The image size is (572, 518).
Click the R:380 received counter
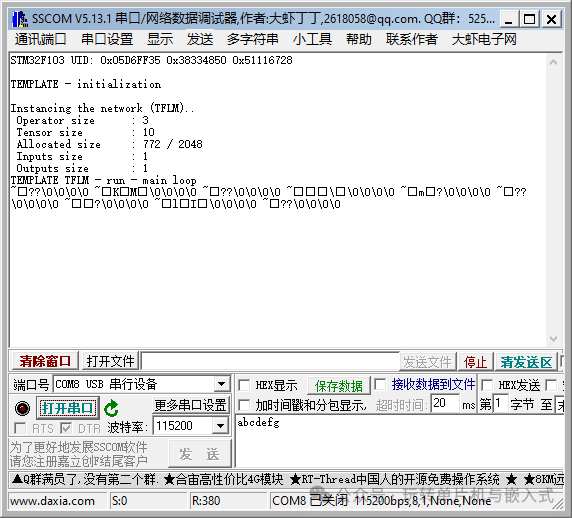[x=206, y=501]
